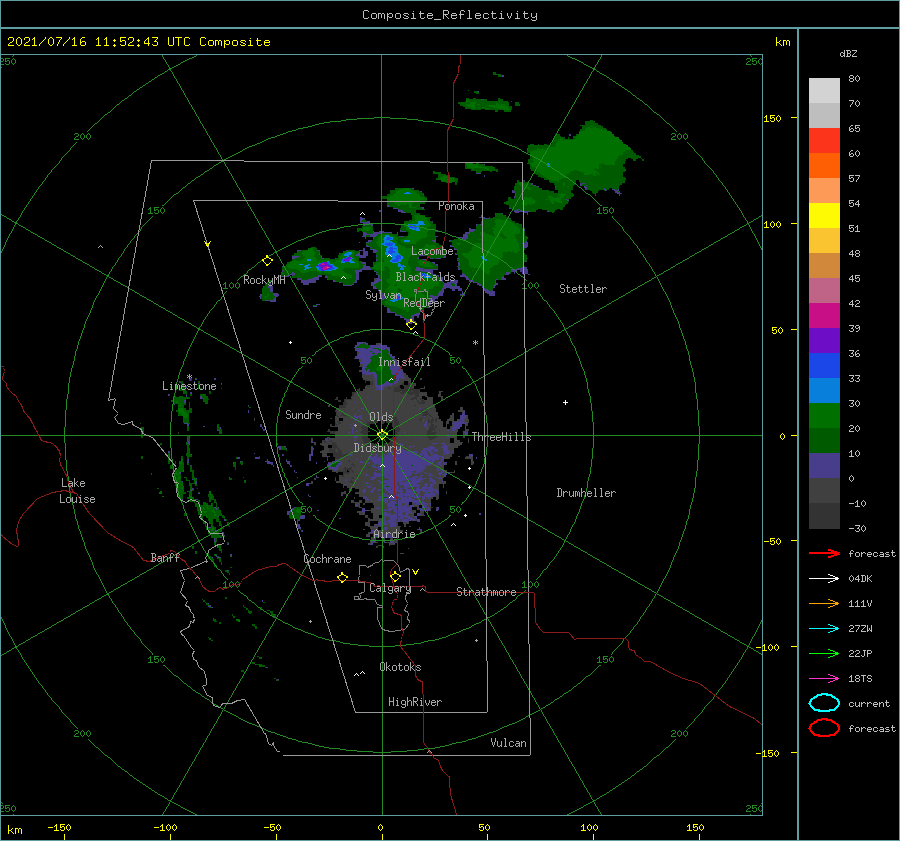Click the Blackfalds map label
Screen dimensions: 900x841
click(x=425, y=277)
